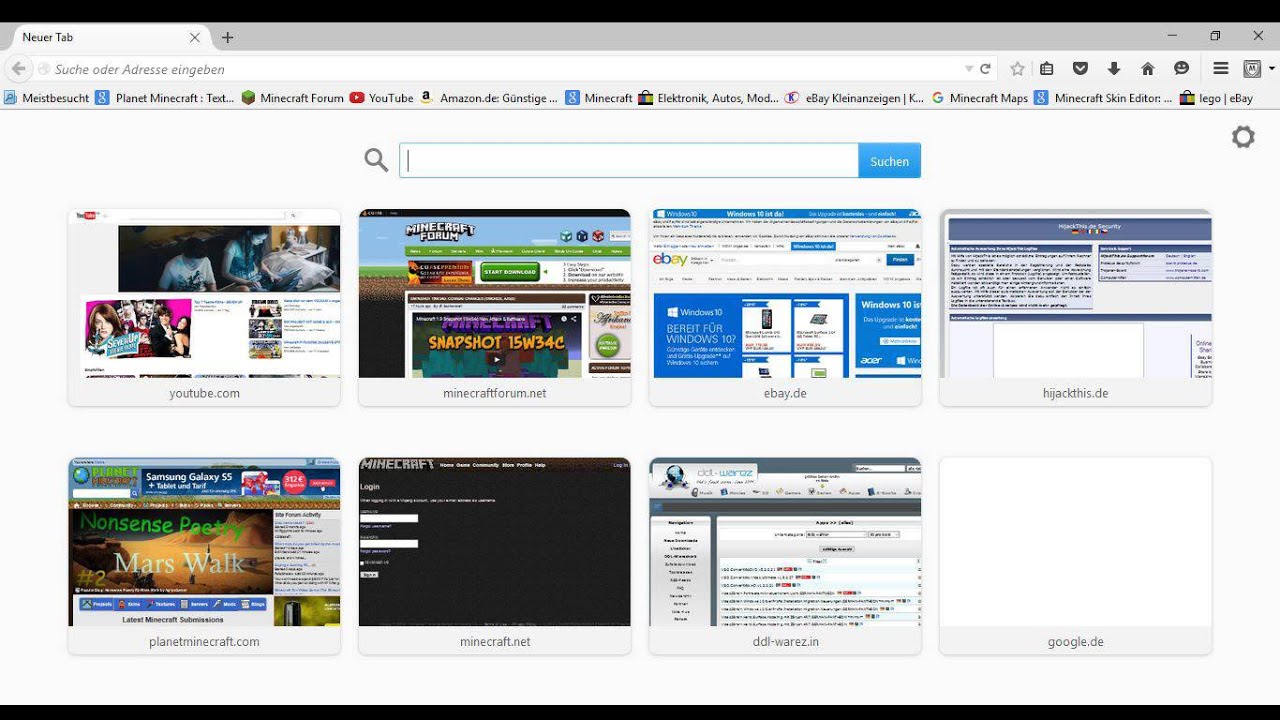Show bookmarks list icon in toolbar
The height and width of the screenshot is (720, 1280).
pos(1047,69)
